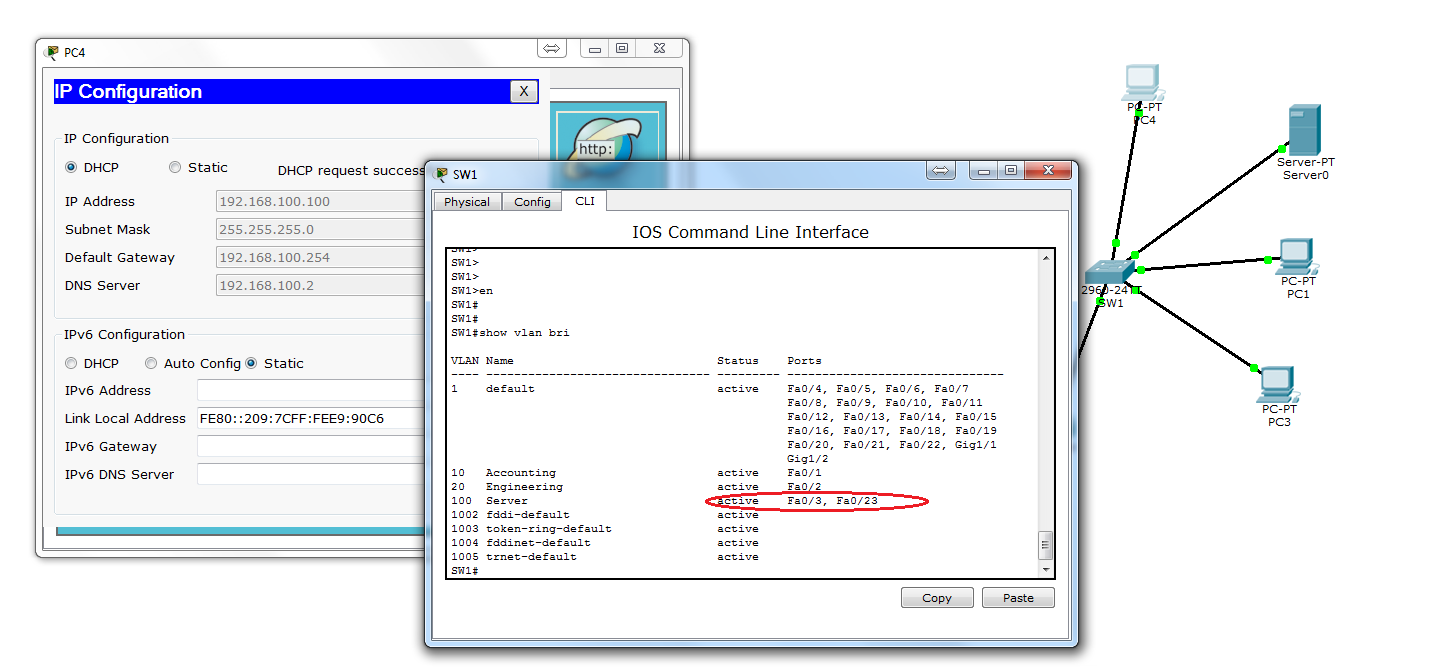This screenshot has height=669, width=1439.
Task: Click the IP Address field 192.168.100.100
Action: point(320,201)
